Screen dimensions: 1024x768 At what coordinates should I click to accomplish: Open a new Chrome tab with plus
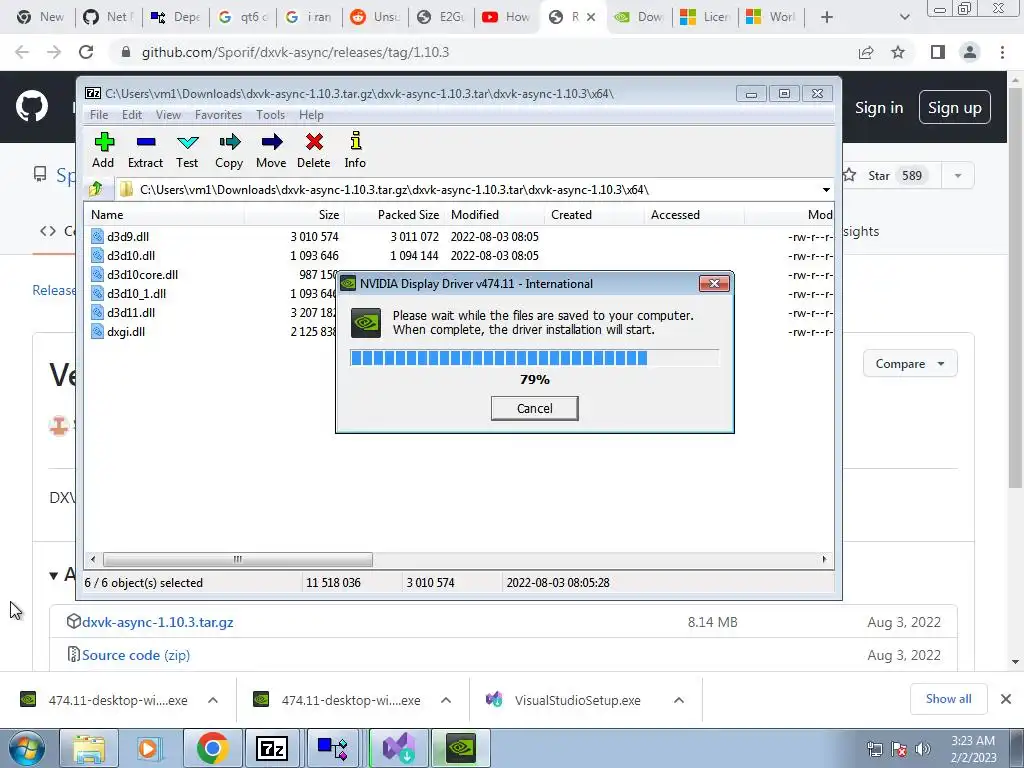(827, 17)
